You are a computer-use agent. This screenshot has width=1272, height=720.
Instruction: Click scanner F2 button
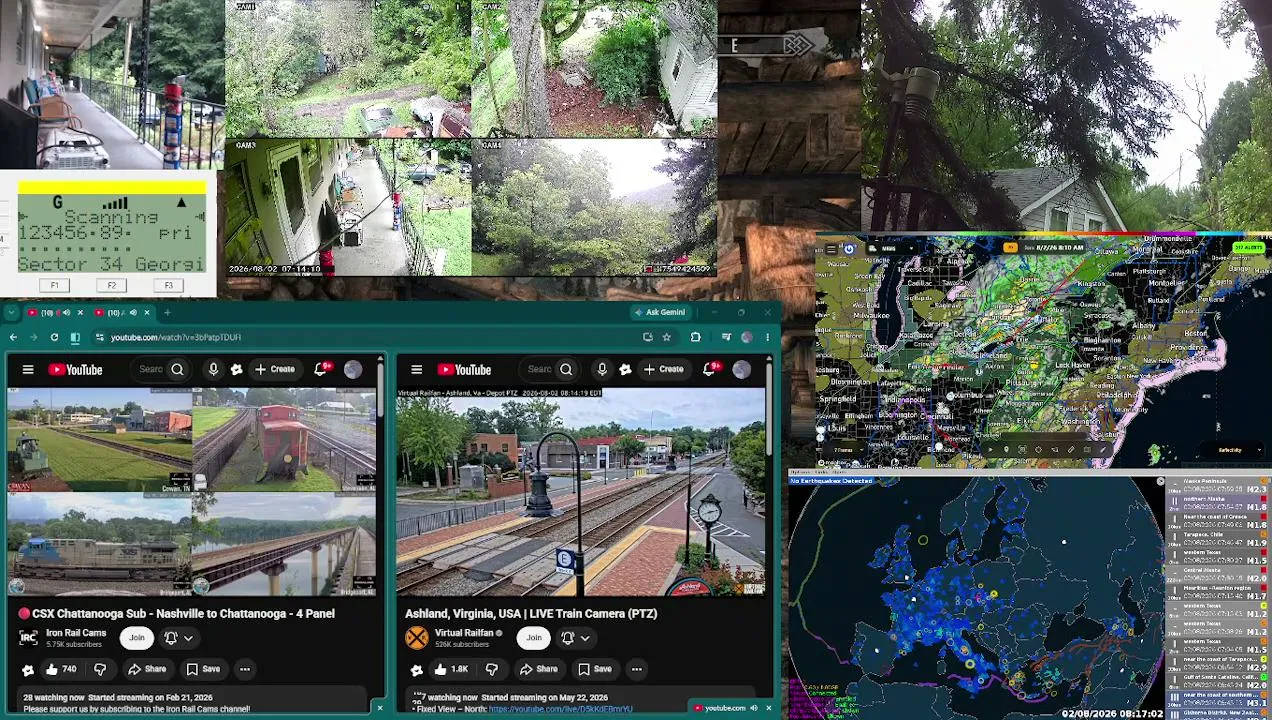tap(111, 286)
